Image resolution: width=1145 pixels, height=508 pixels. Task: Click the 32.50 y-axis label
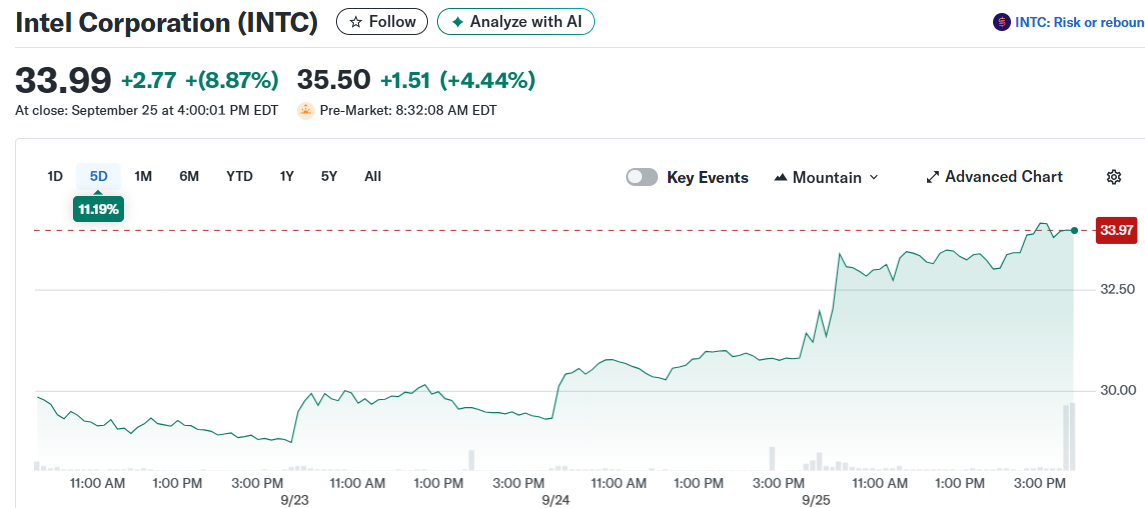[x=1118, y=289]
